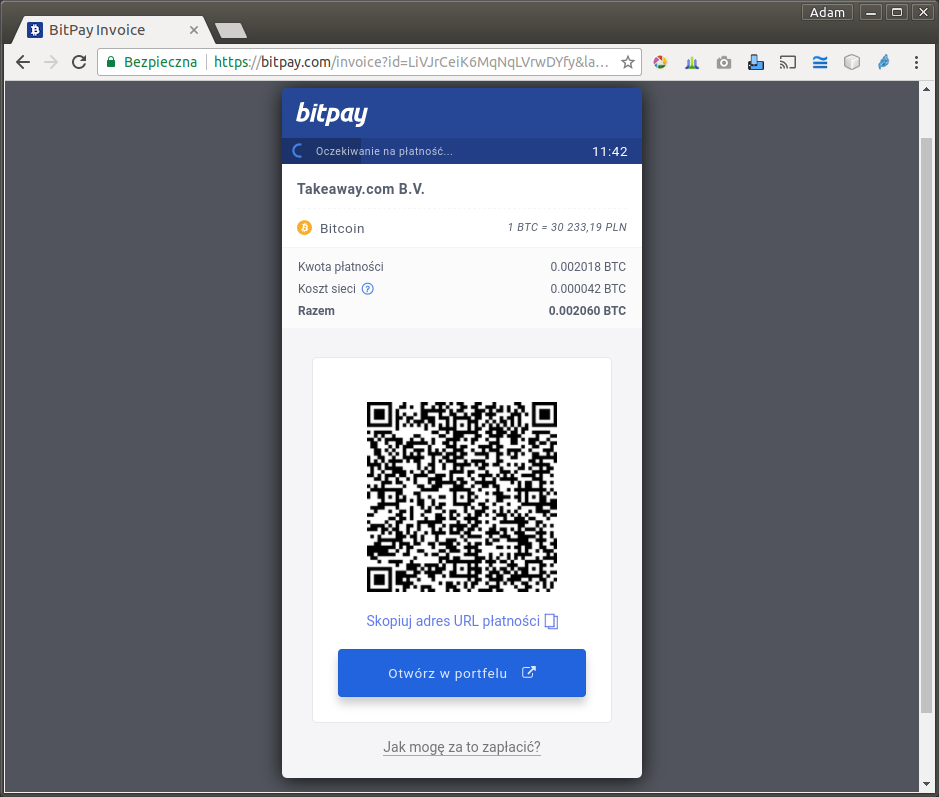Open 'Jak mogę za to zapłacić?' link
939x797 pixels.
tap(462, 747)
